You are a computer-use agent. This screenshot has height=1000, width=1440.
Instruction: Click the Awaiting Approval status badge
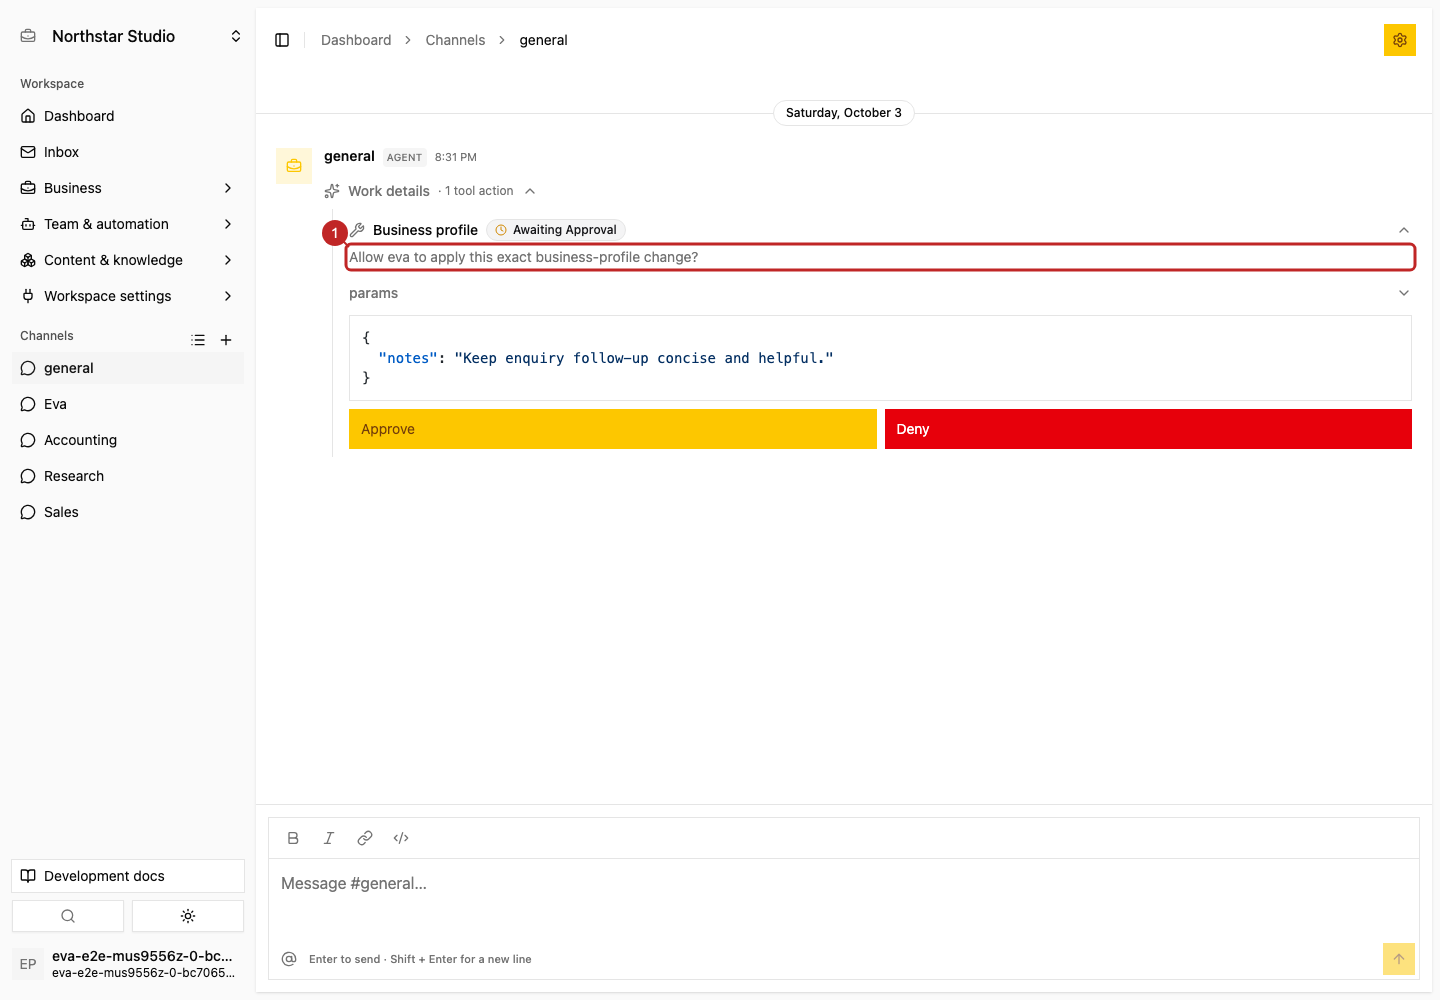(x=556, y=230)
